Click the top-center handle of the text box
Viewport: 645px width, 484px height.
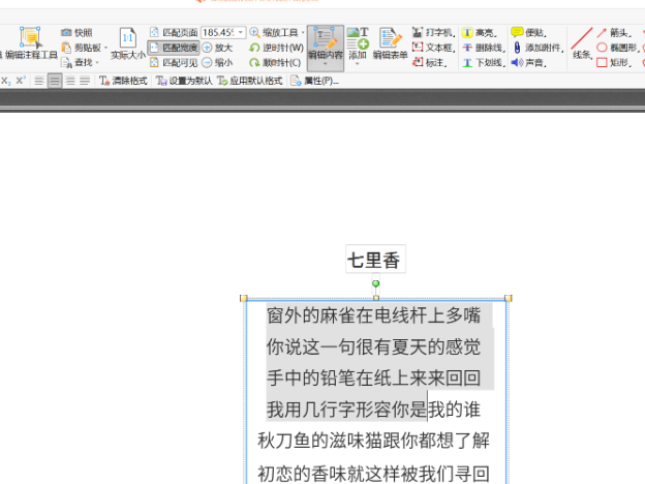tap(376, 298)
